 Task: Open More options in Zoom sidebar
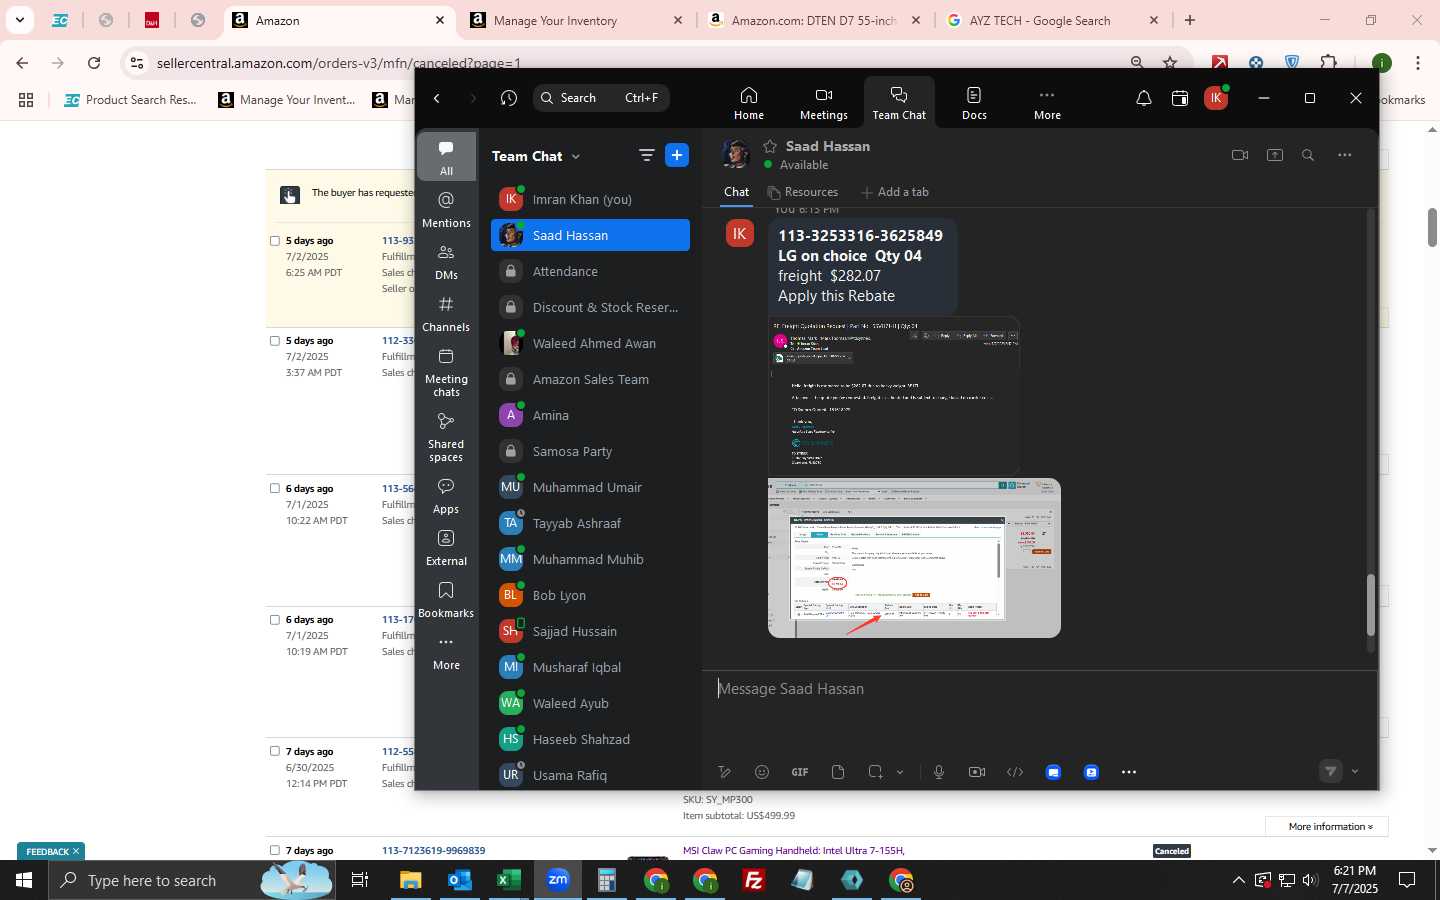[x=446, y=652]
